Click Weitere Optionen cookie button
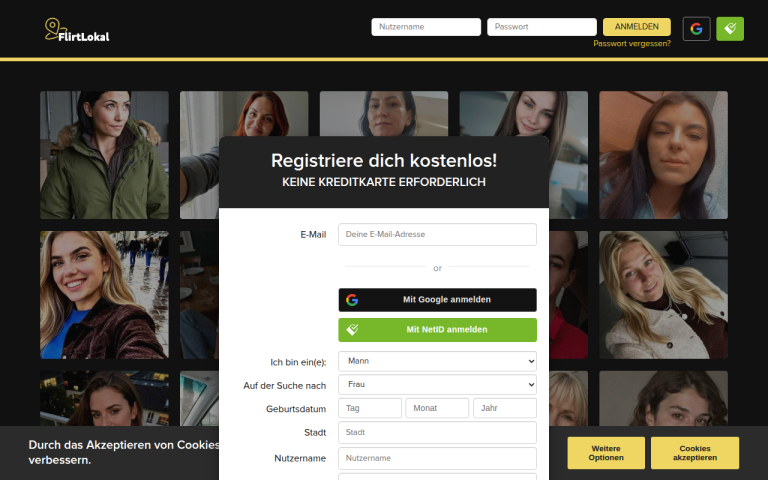The width and height of the screenshot is (768, 480). point(606,453)
